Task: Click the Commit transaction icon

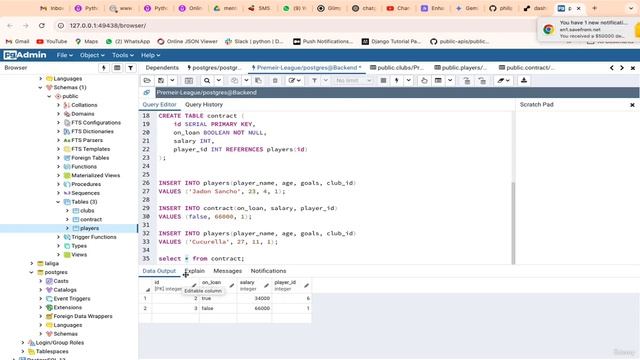Action: 466,80
